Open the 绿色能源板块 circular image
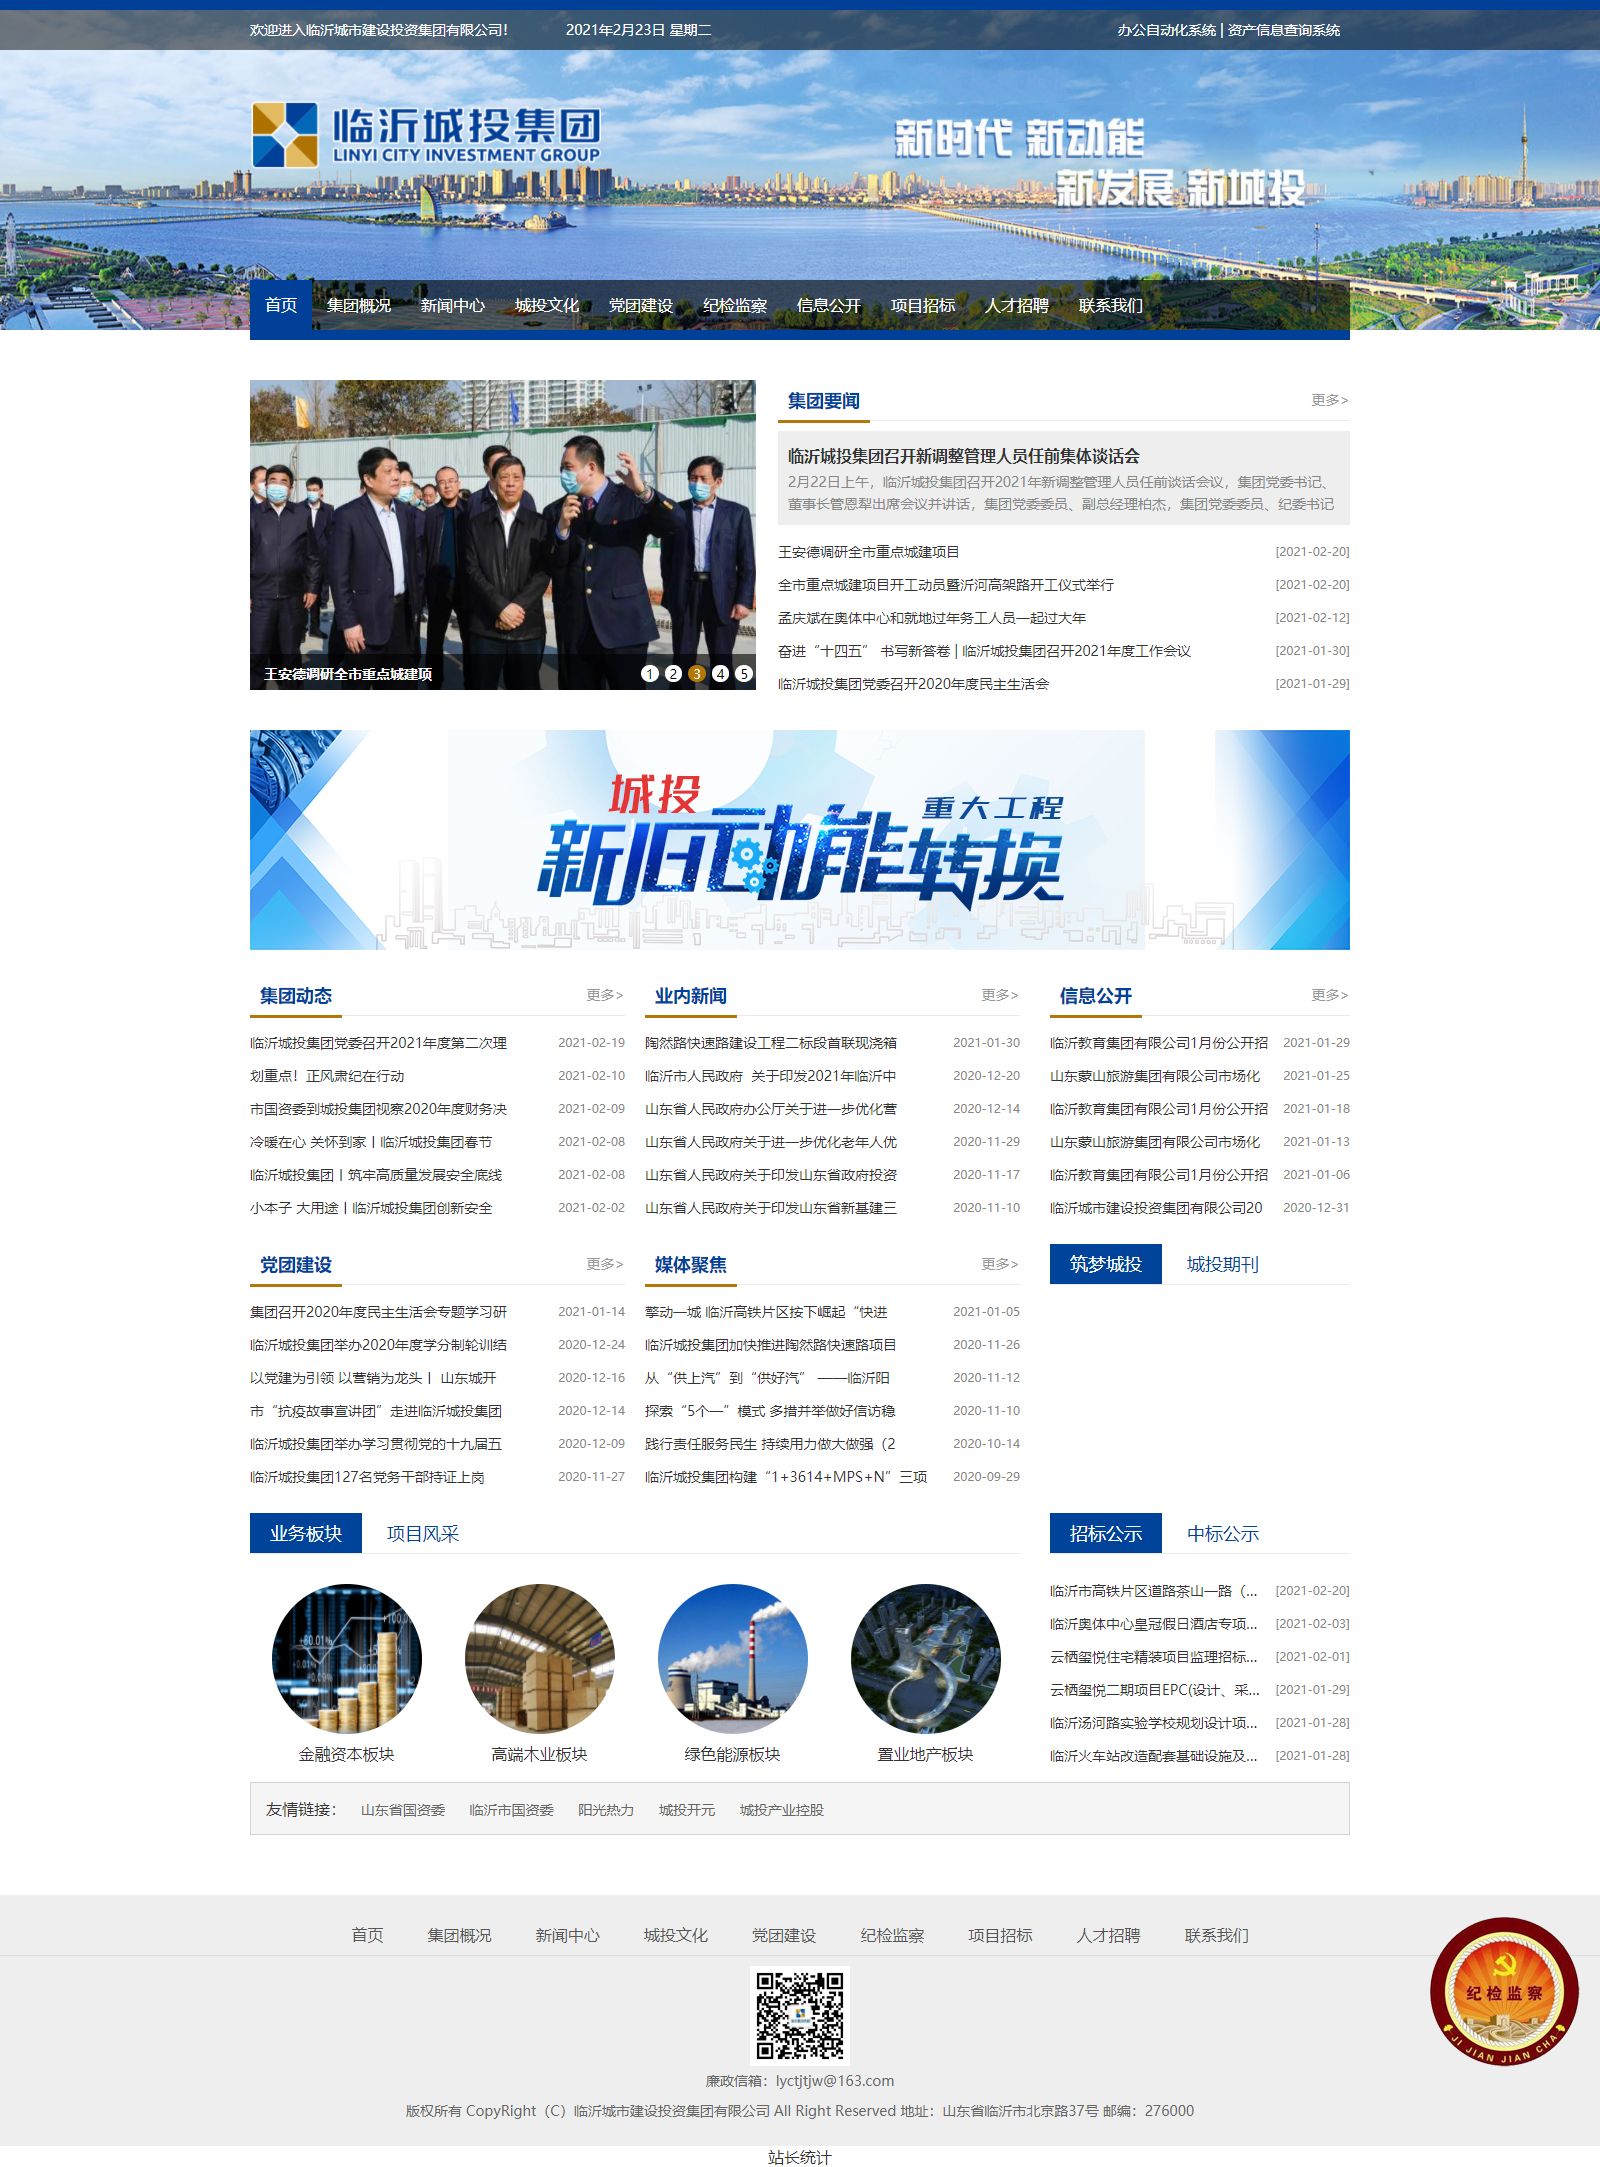 (733, 1658)
